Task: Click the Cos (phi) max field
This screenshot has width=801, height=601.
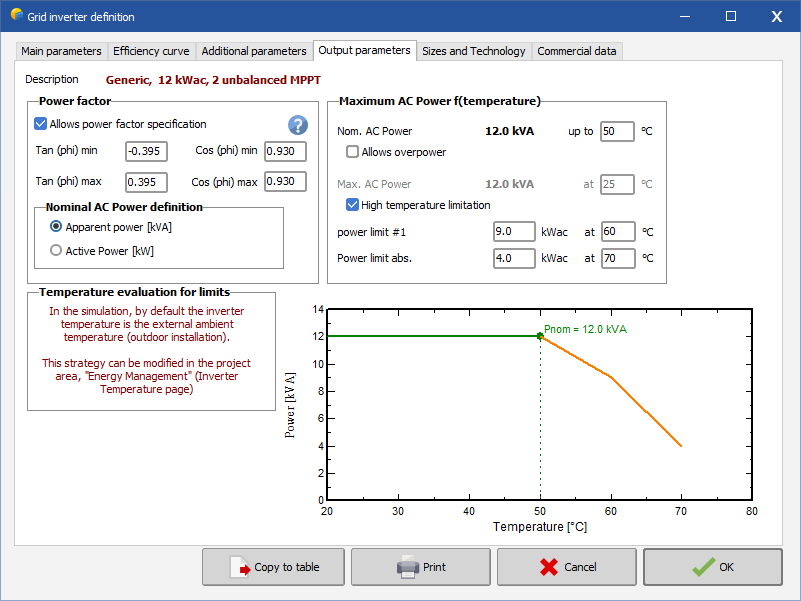Action: point(285,181)
